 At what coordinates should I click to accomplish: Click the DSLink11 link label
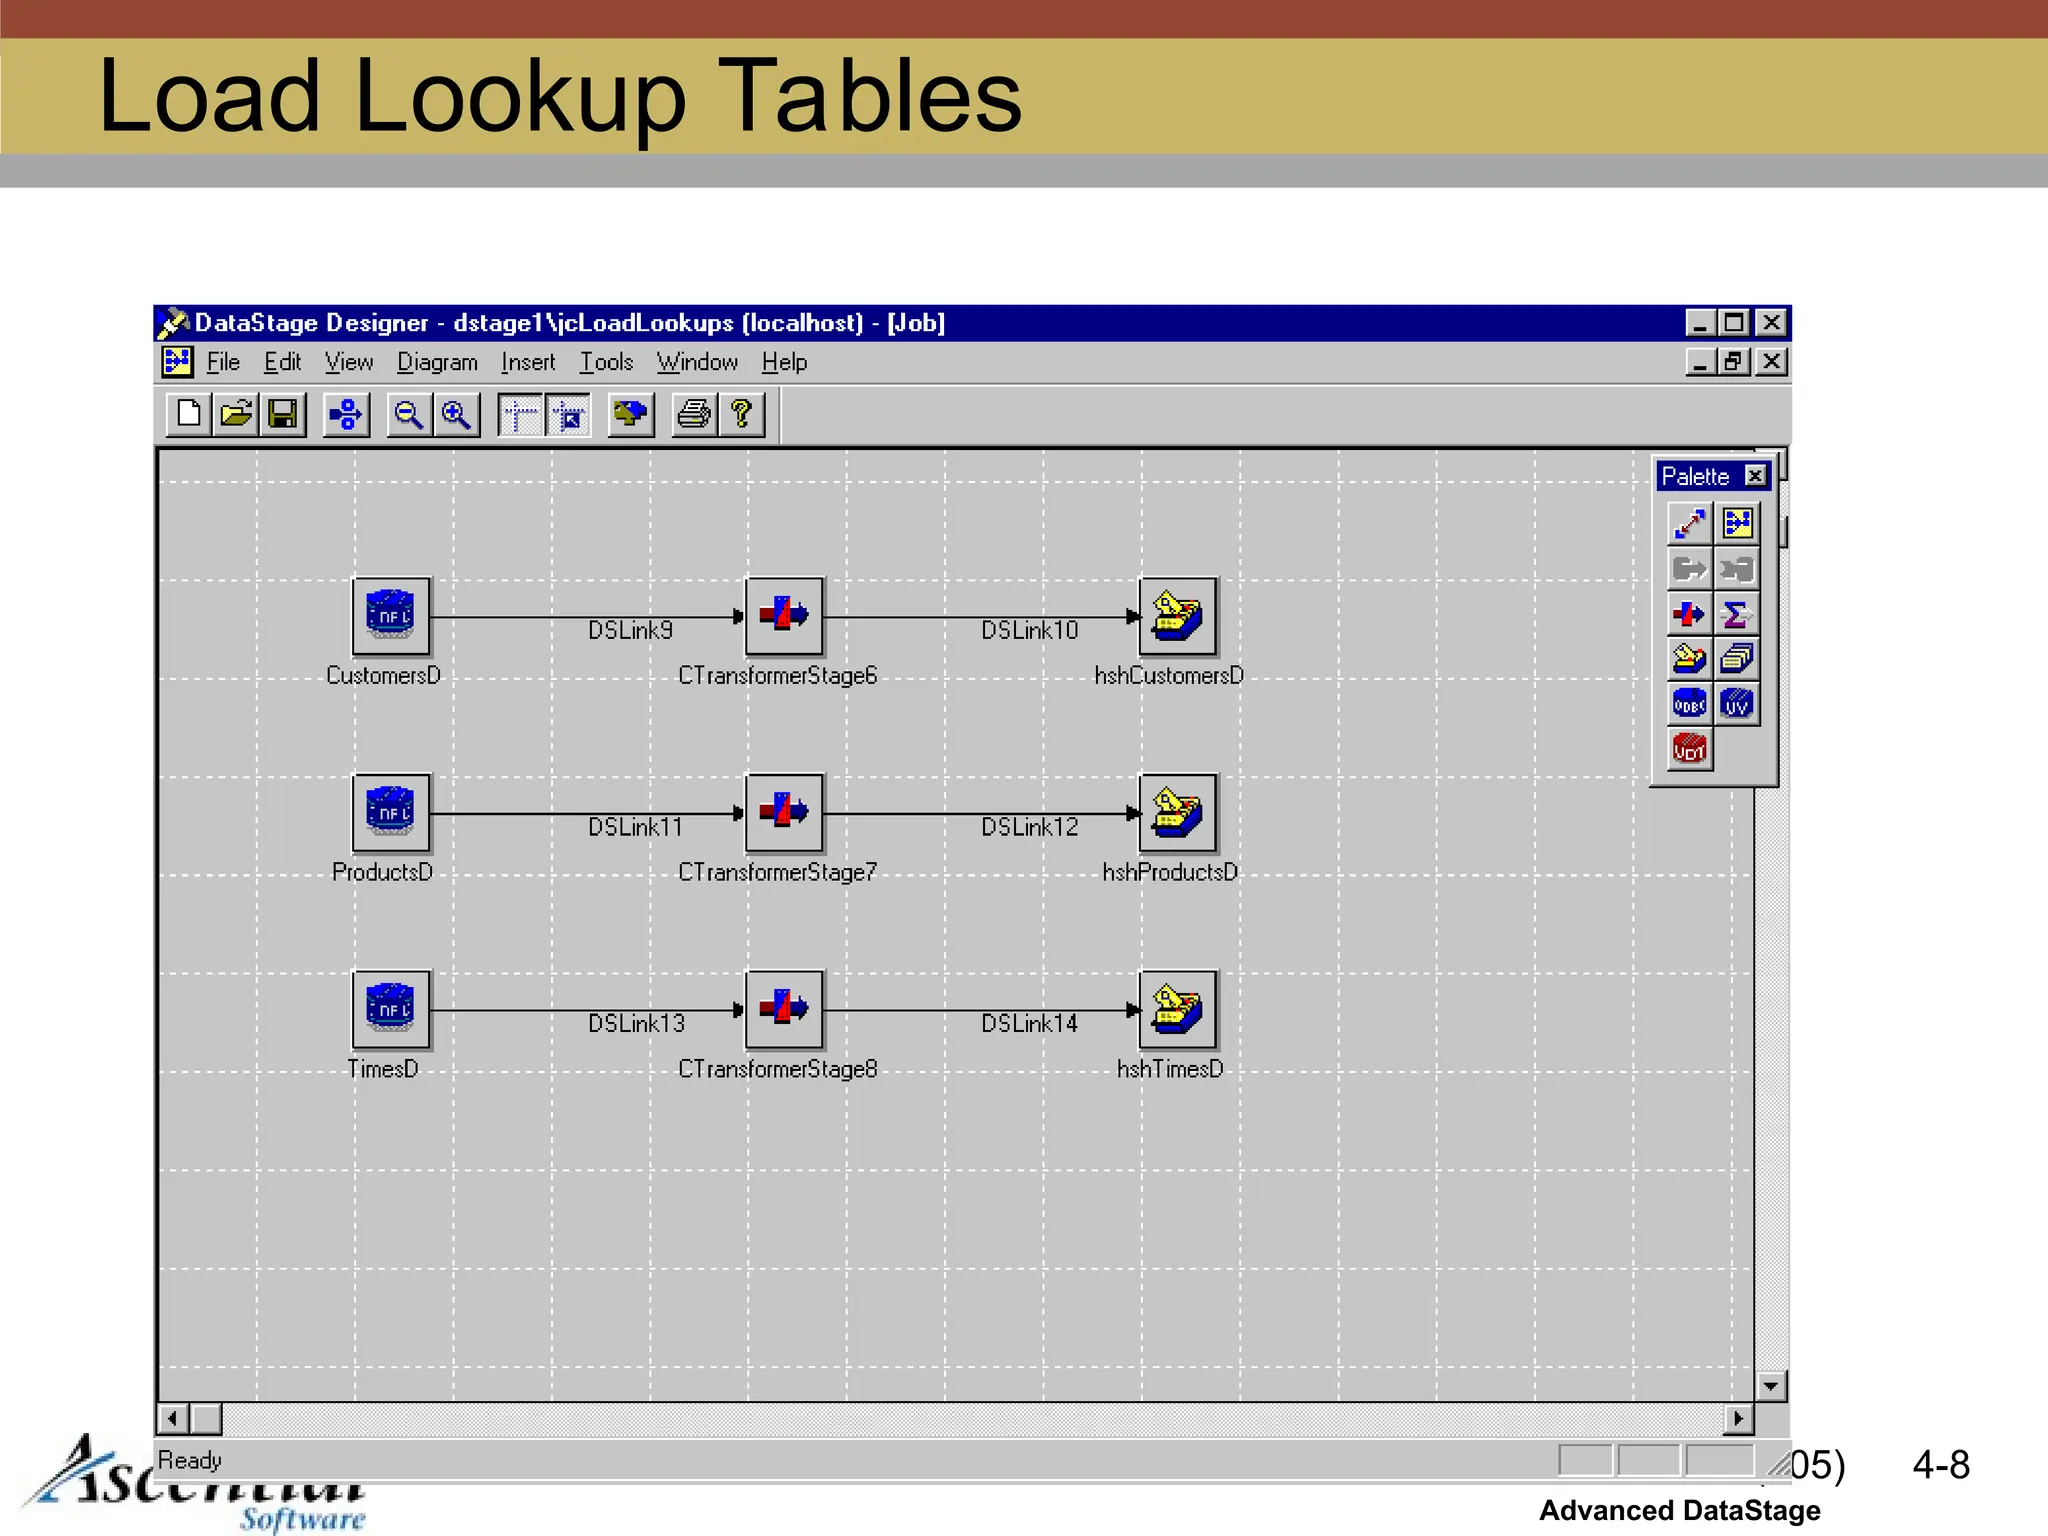click(x=635, y=827)
